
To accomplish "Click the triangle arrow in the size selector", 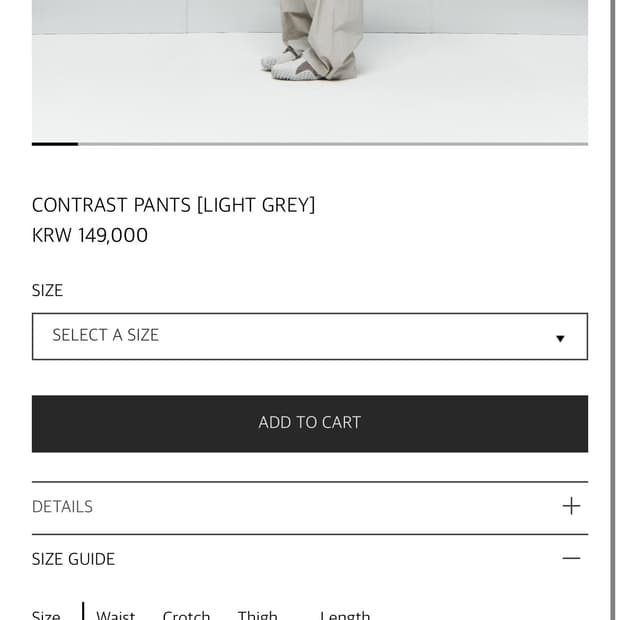I will (x=560, y=338).
